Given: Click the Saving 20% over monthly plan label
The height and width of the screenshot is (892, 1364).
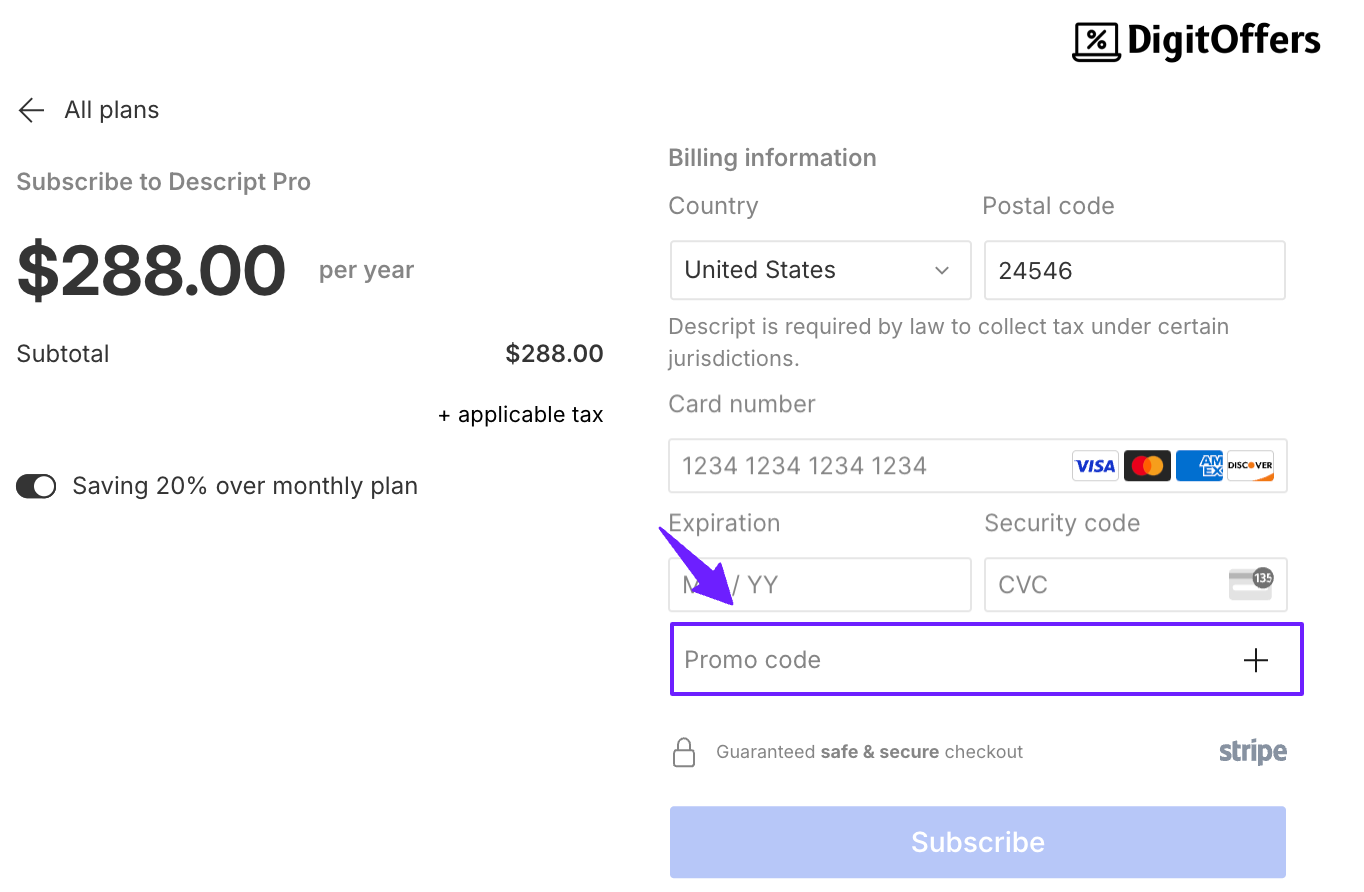Looking at the screenshot, I should (245, 486).
